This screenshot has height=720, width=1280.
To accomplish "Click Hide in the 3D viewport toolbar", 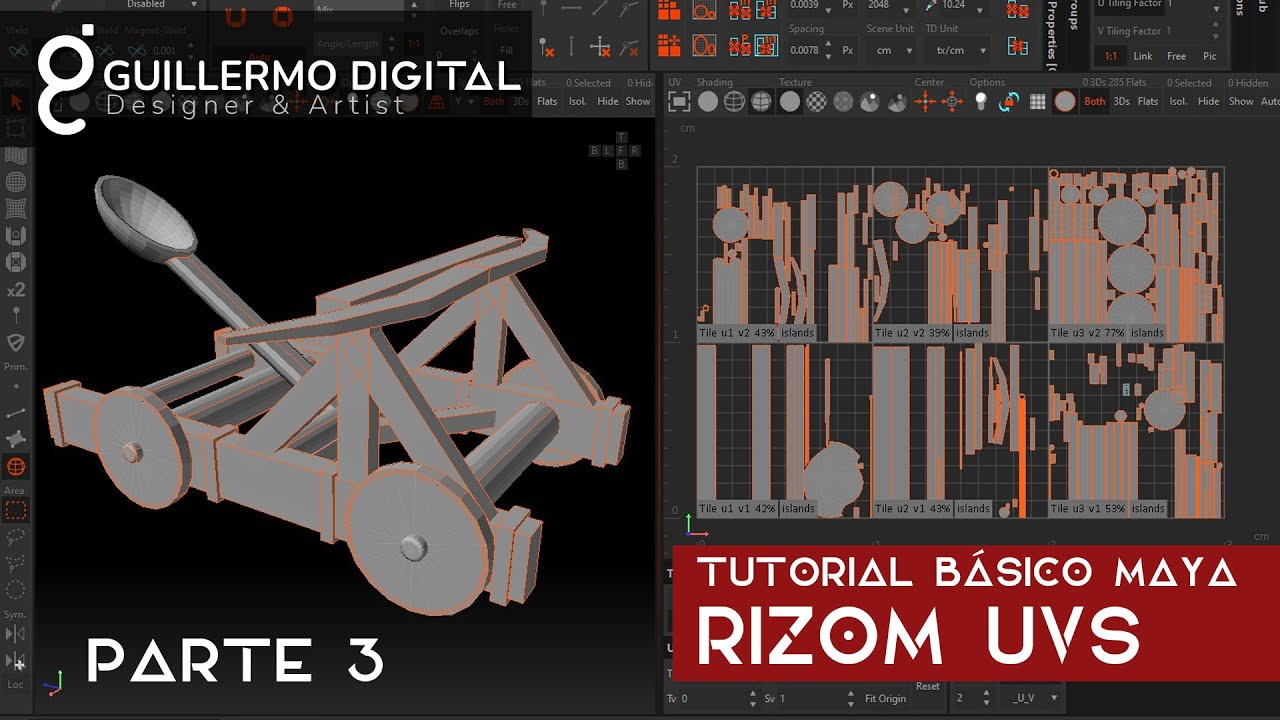I will 608,102.
